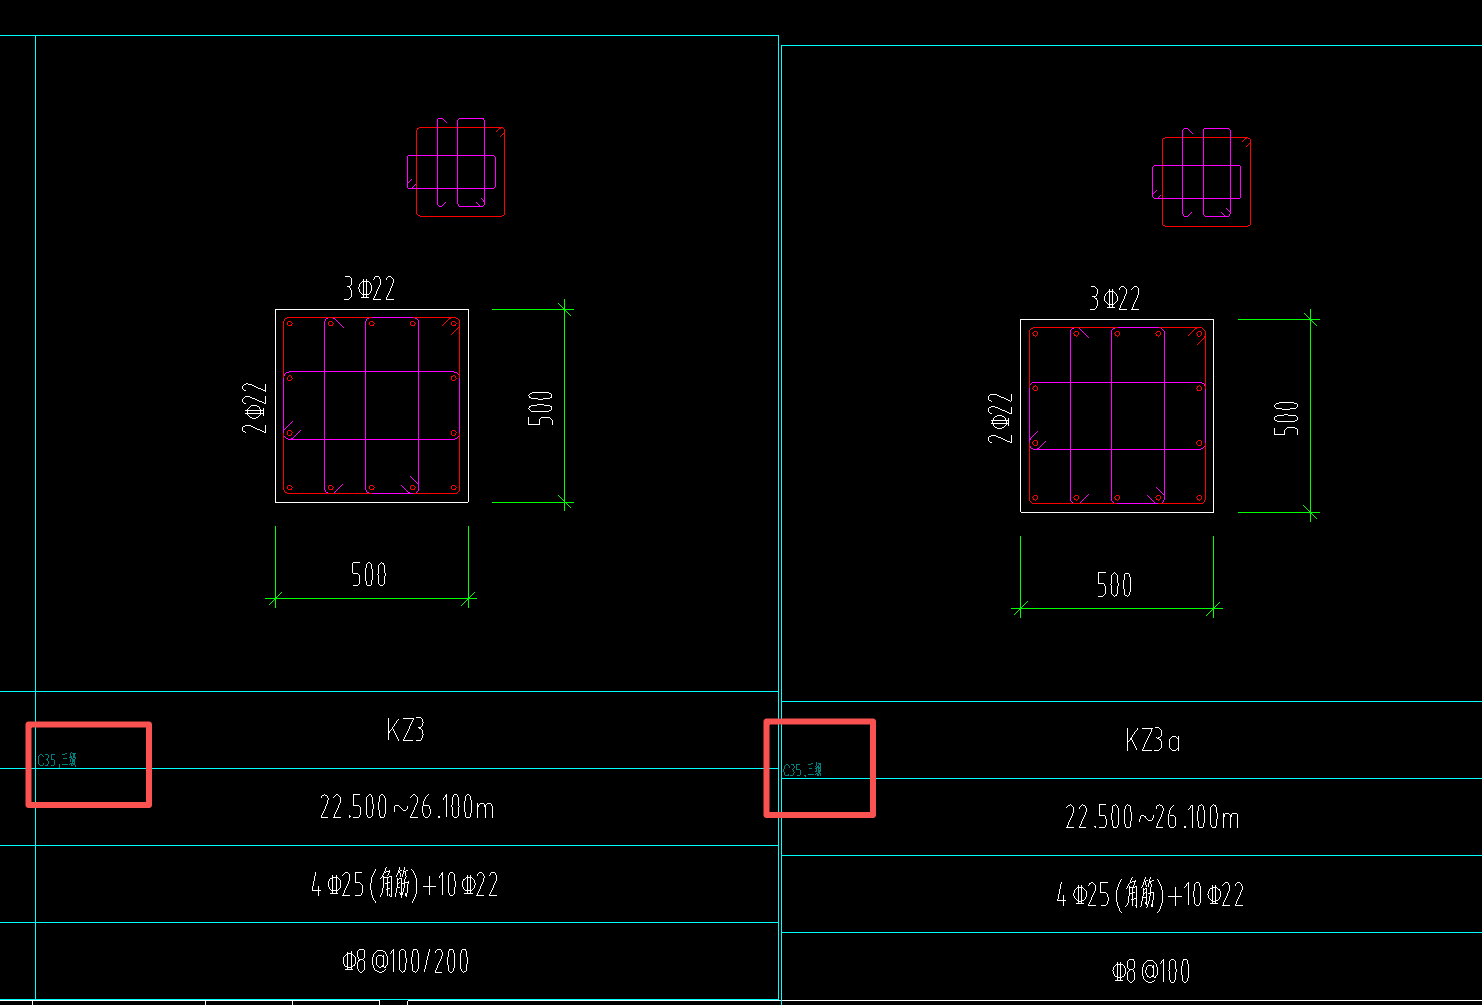
Task: Select cyan C35,三级 text beside KZ3a
Action: (803, 770)
